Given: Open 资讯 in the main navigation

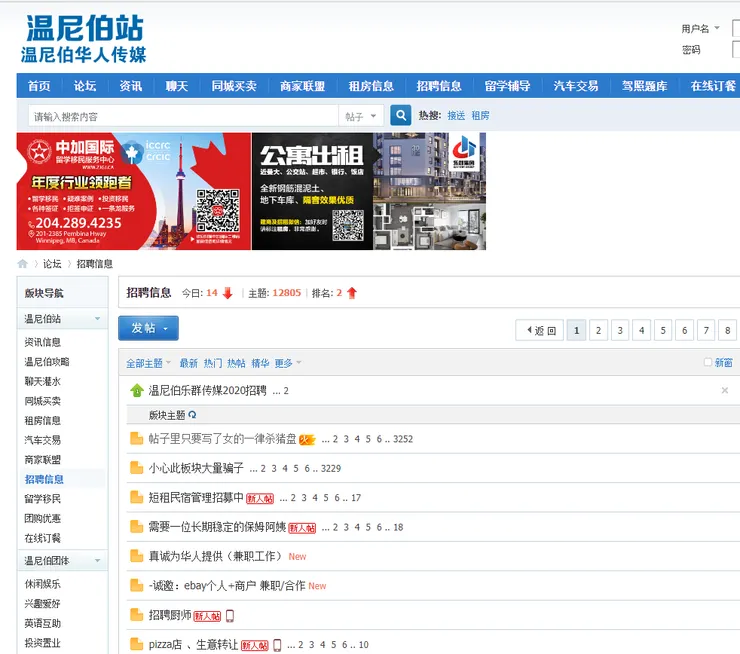Looking at the screenshot, I should [x=130, y=86].
